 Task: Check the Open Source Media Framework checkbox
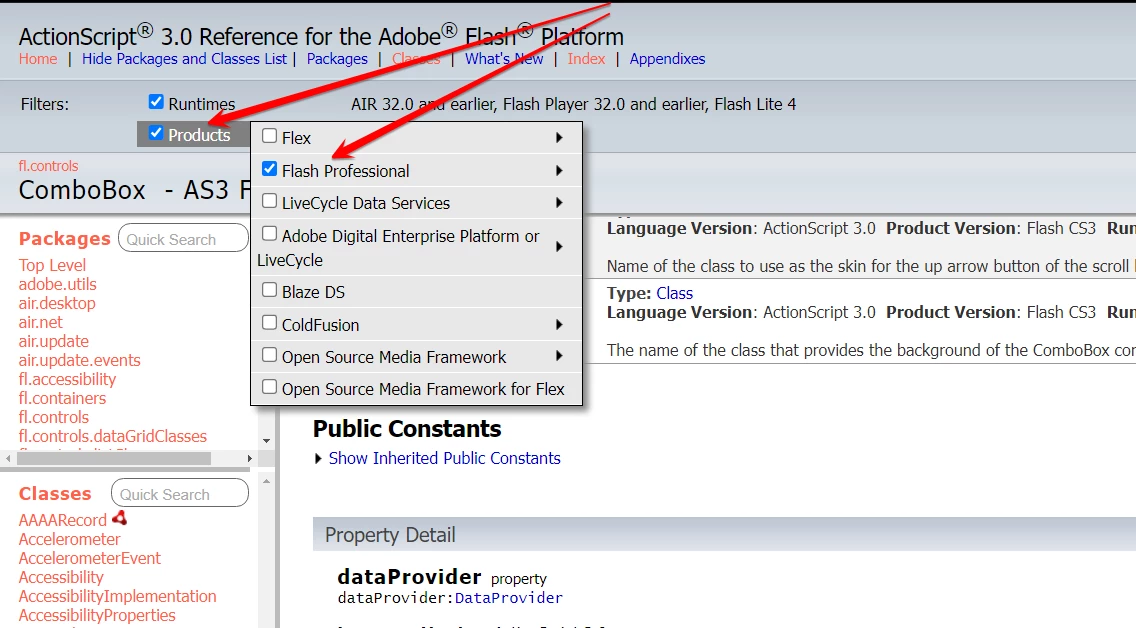click(270, 355)
